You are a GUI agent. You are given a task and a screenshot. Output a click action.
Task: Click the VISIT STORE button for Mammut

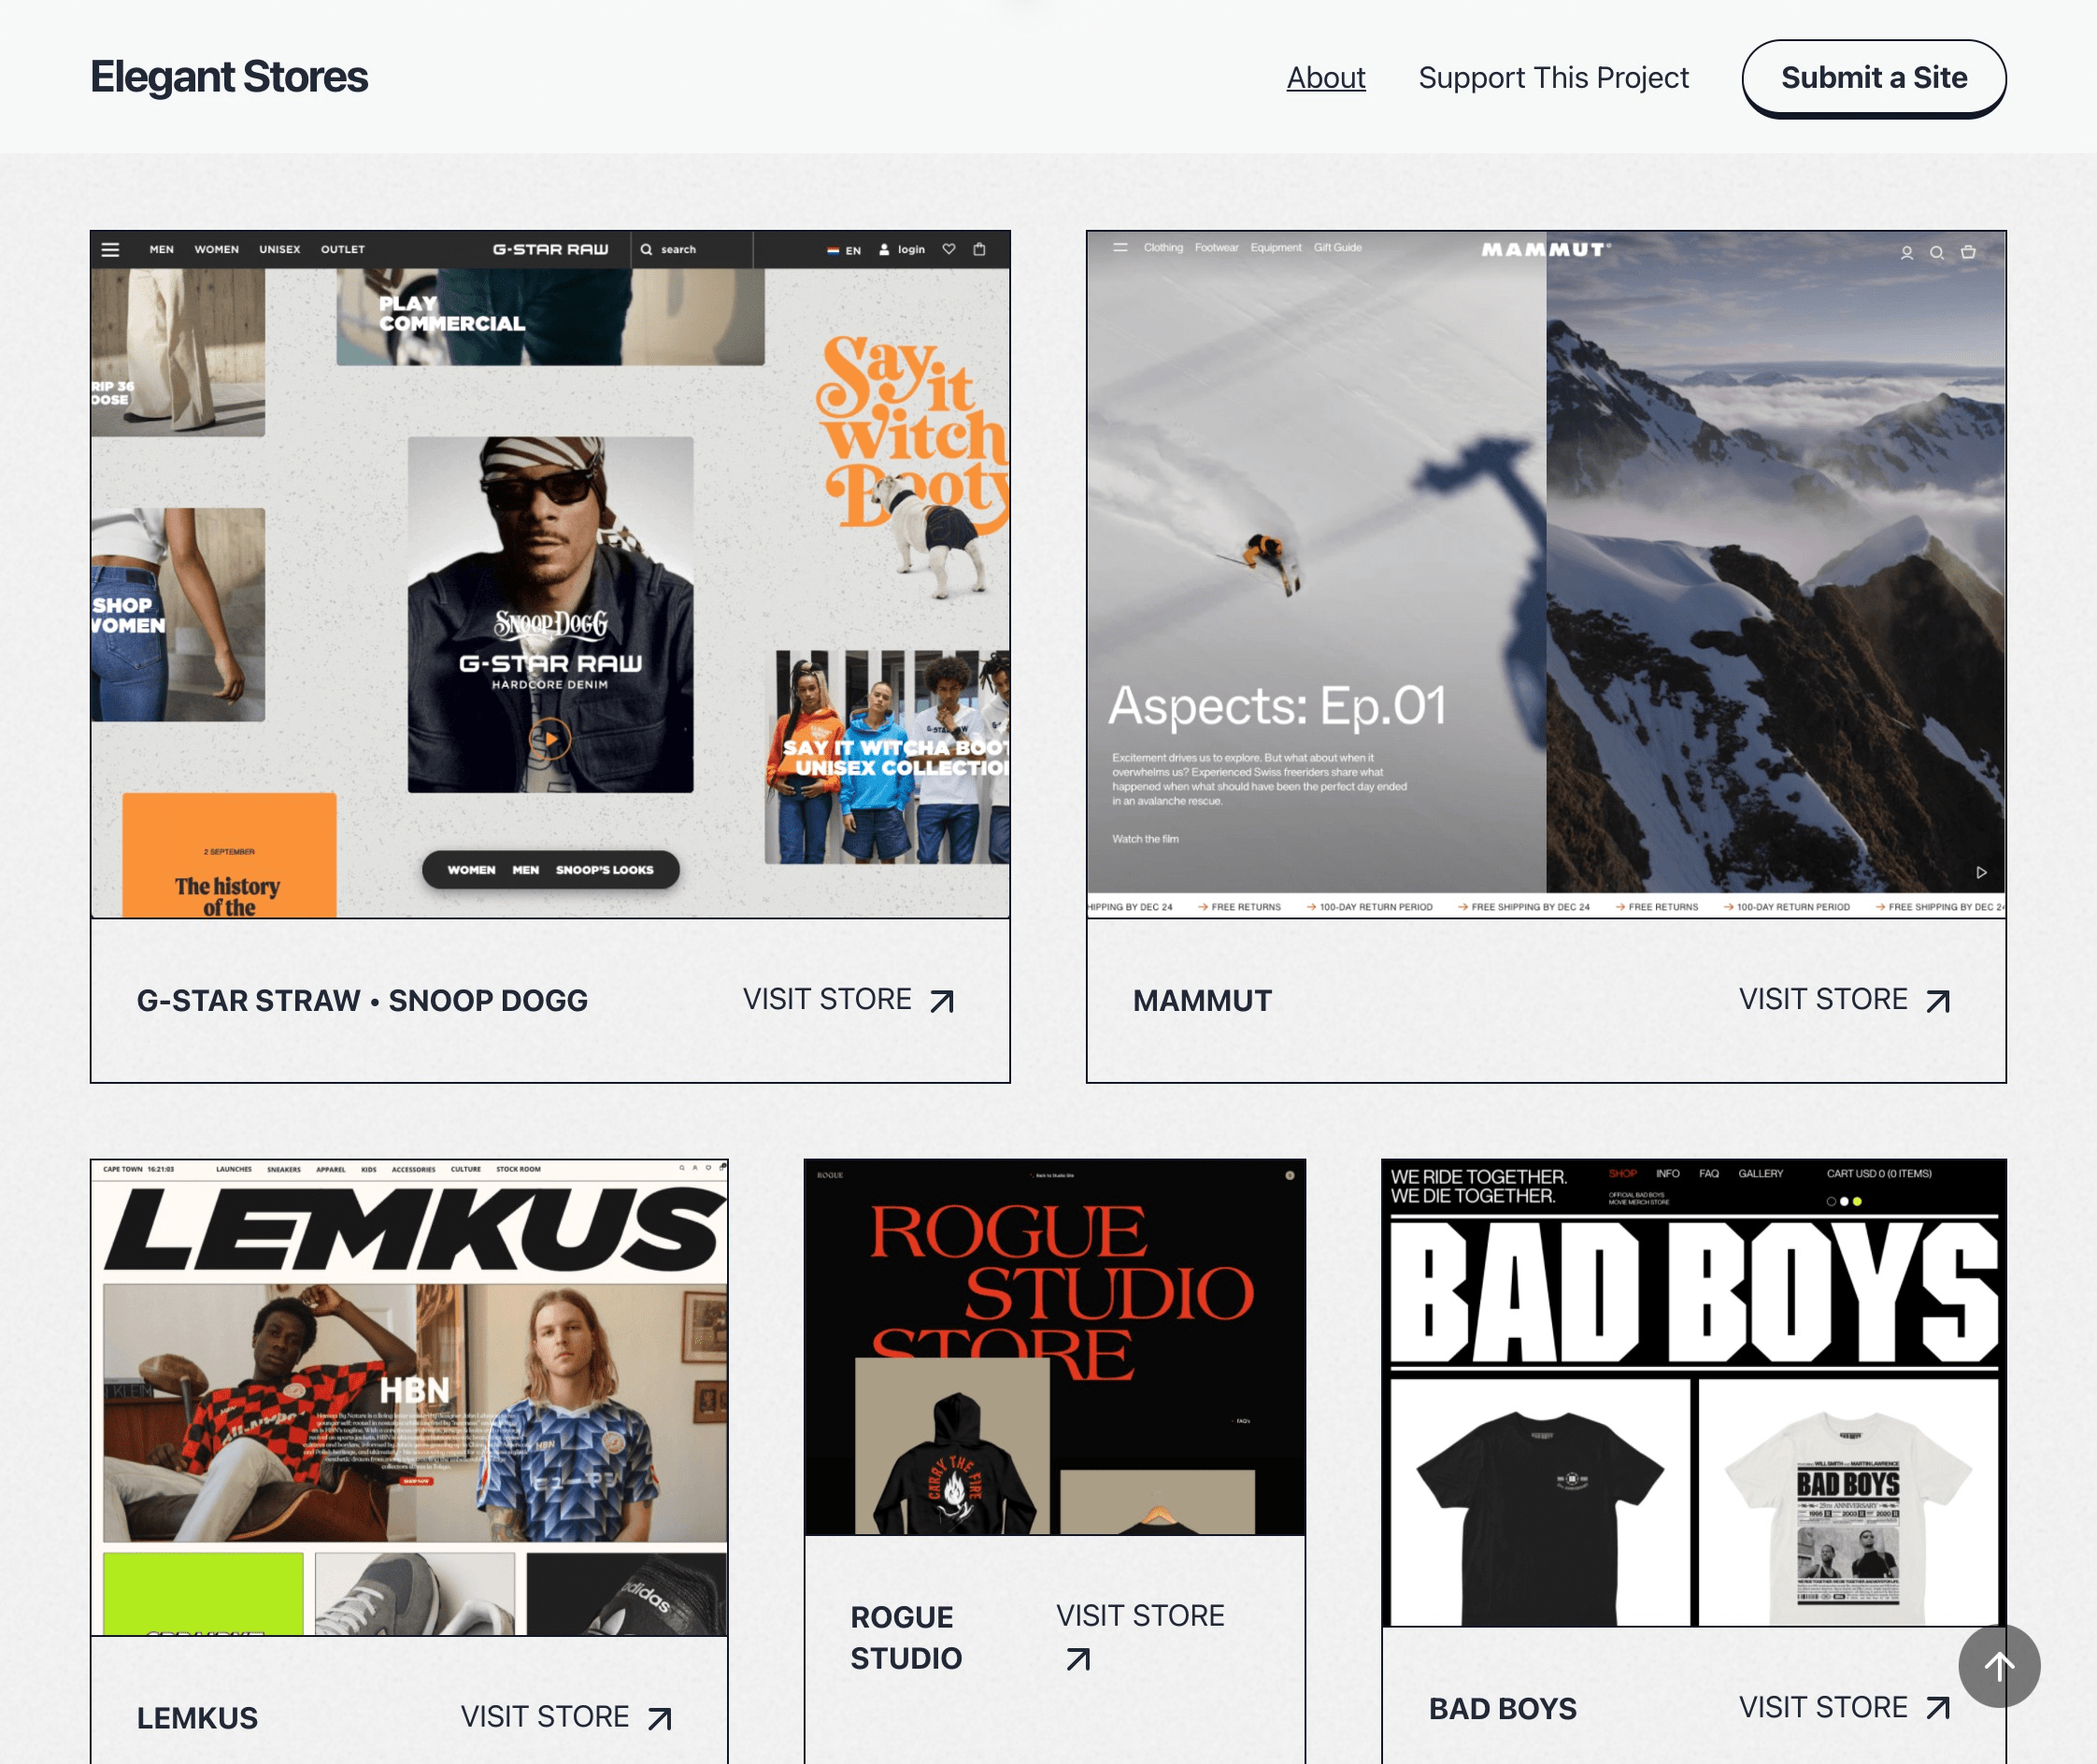coord(1847,999)
